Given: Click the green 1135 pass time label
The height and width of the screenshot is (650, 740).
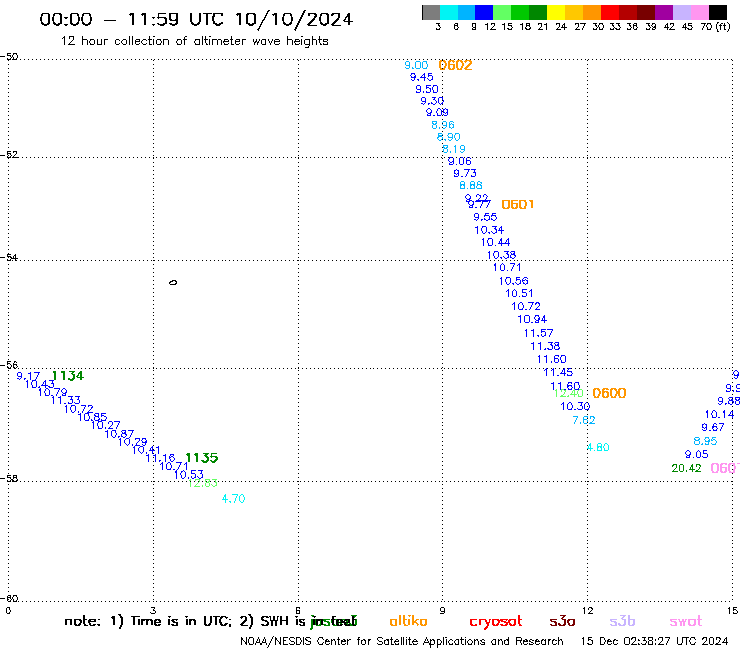Looking at the screenshot, I should point(202,458).
